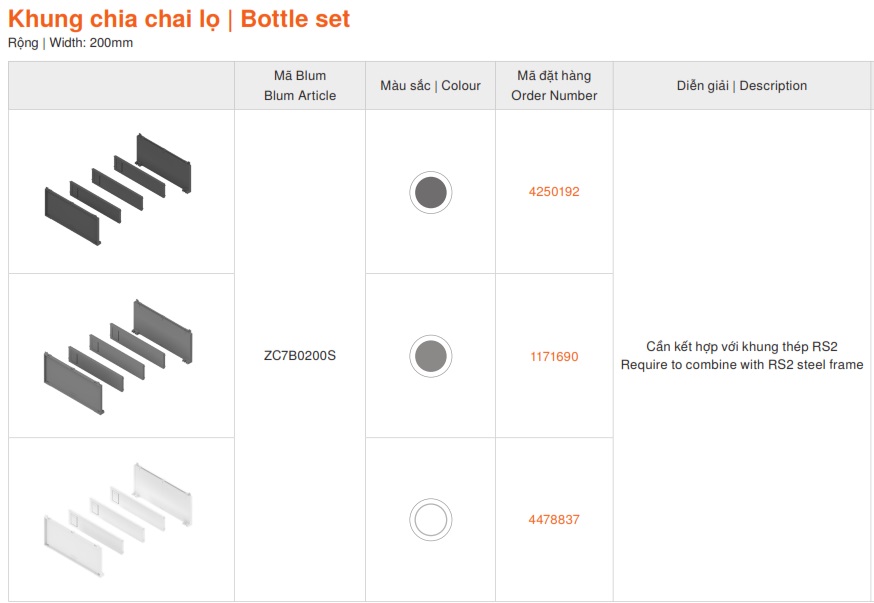The height and width of the screenshot is (603, 874).
Task: Click "Require to combine with RS2 steel frame"
Action: [742, 365]
